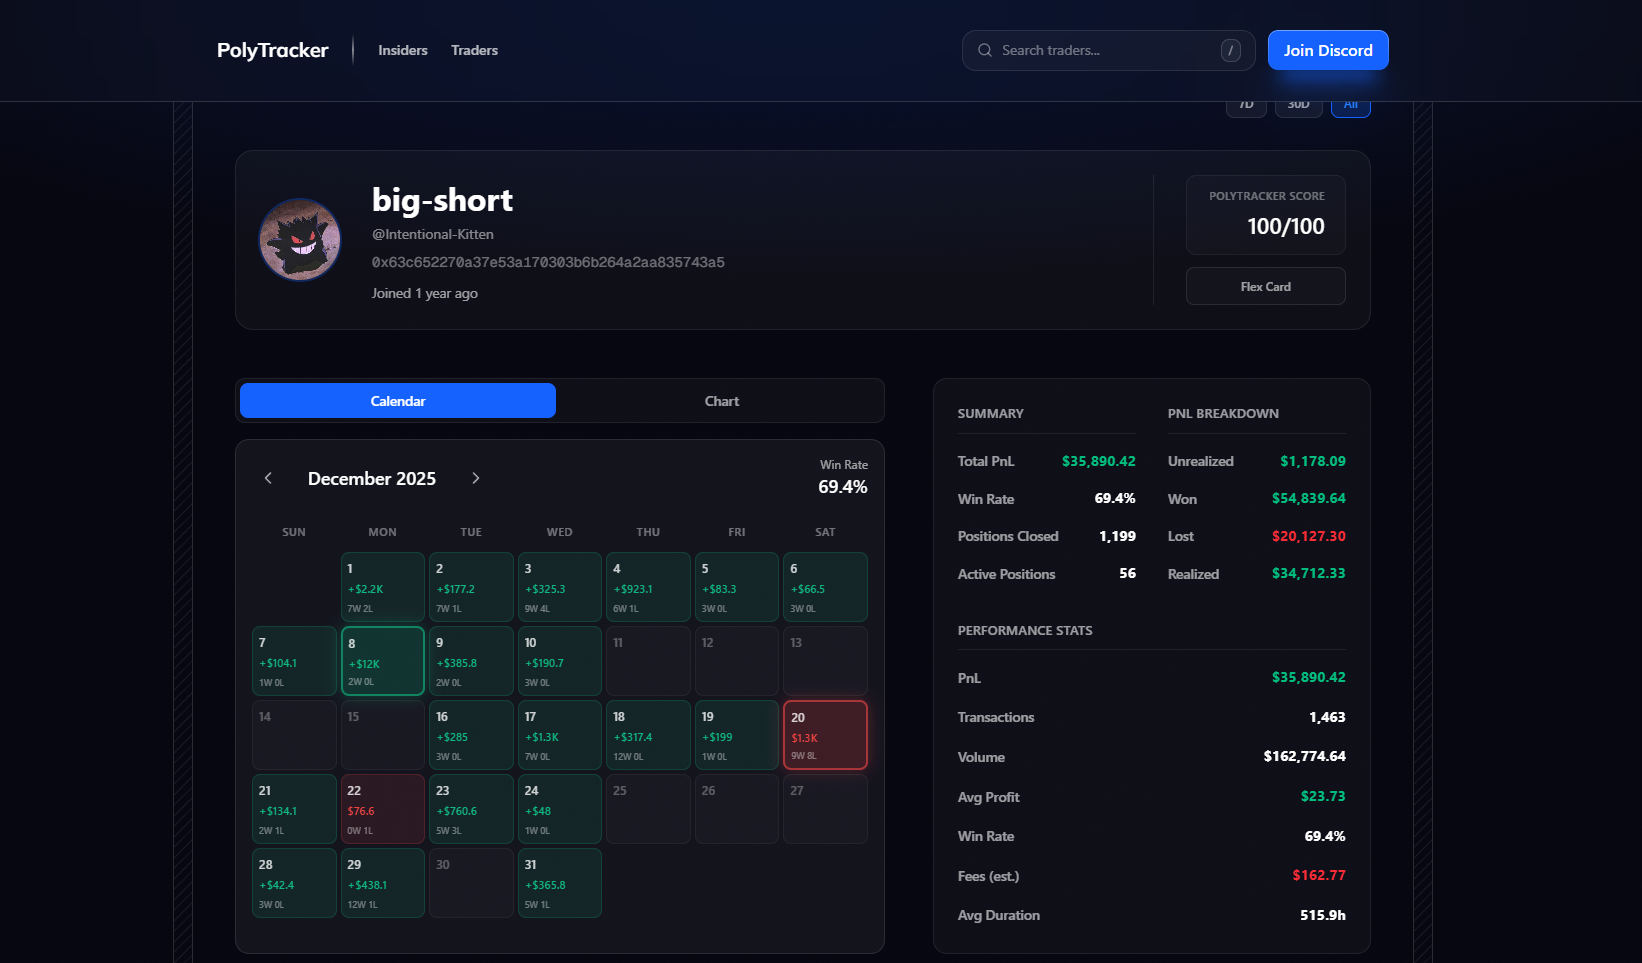Select the All time range filter
The height and width of the screenshot is (963, 1642).
1350,107
